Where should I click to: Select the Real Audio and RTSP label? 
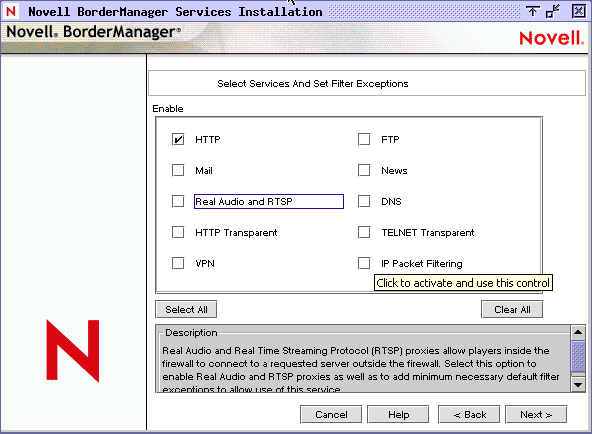coord(268,202)
